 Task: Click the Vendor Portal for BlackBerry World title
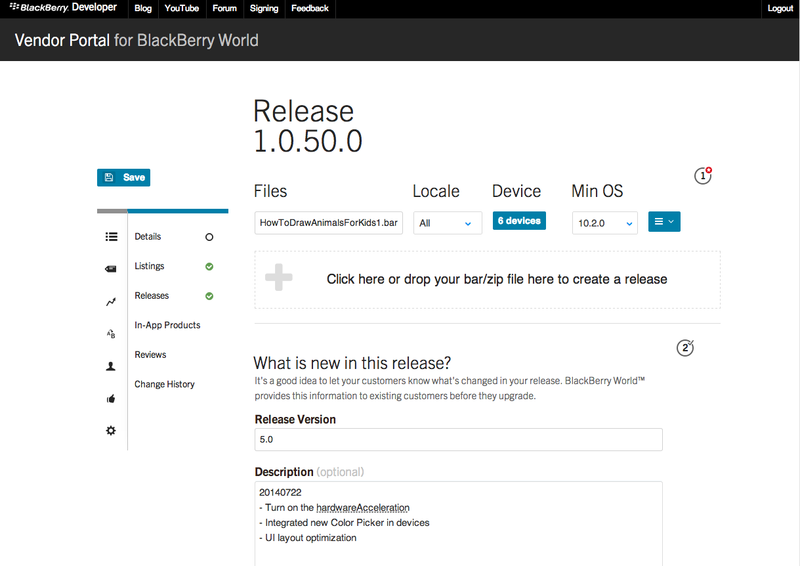(137, 40)
